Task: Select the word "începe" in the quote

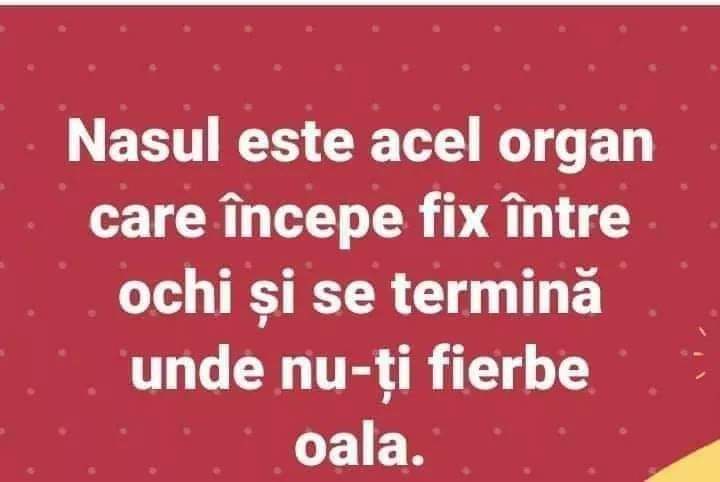Action: tap(312, 220)
